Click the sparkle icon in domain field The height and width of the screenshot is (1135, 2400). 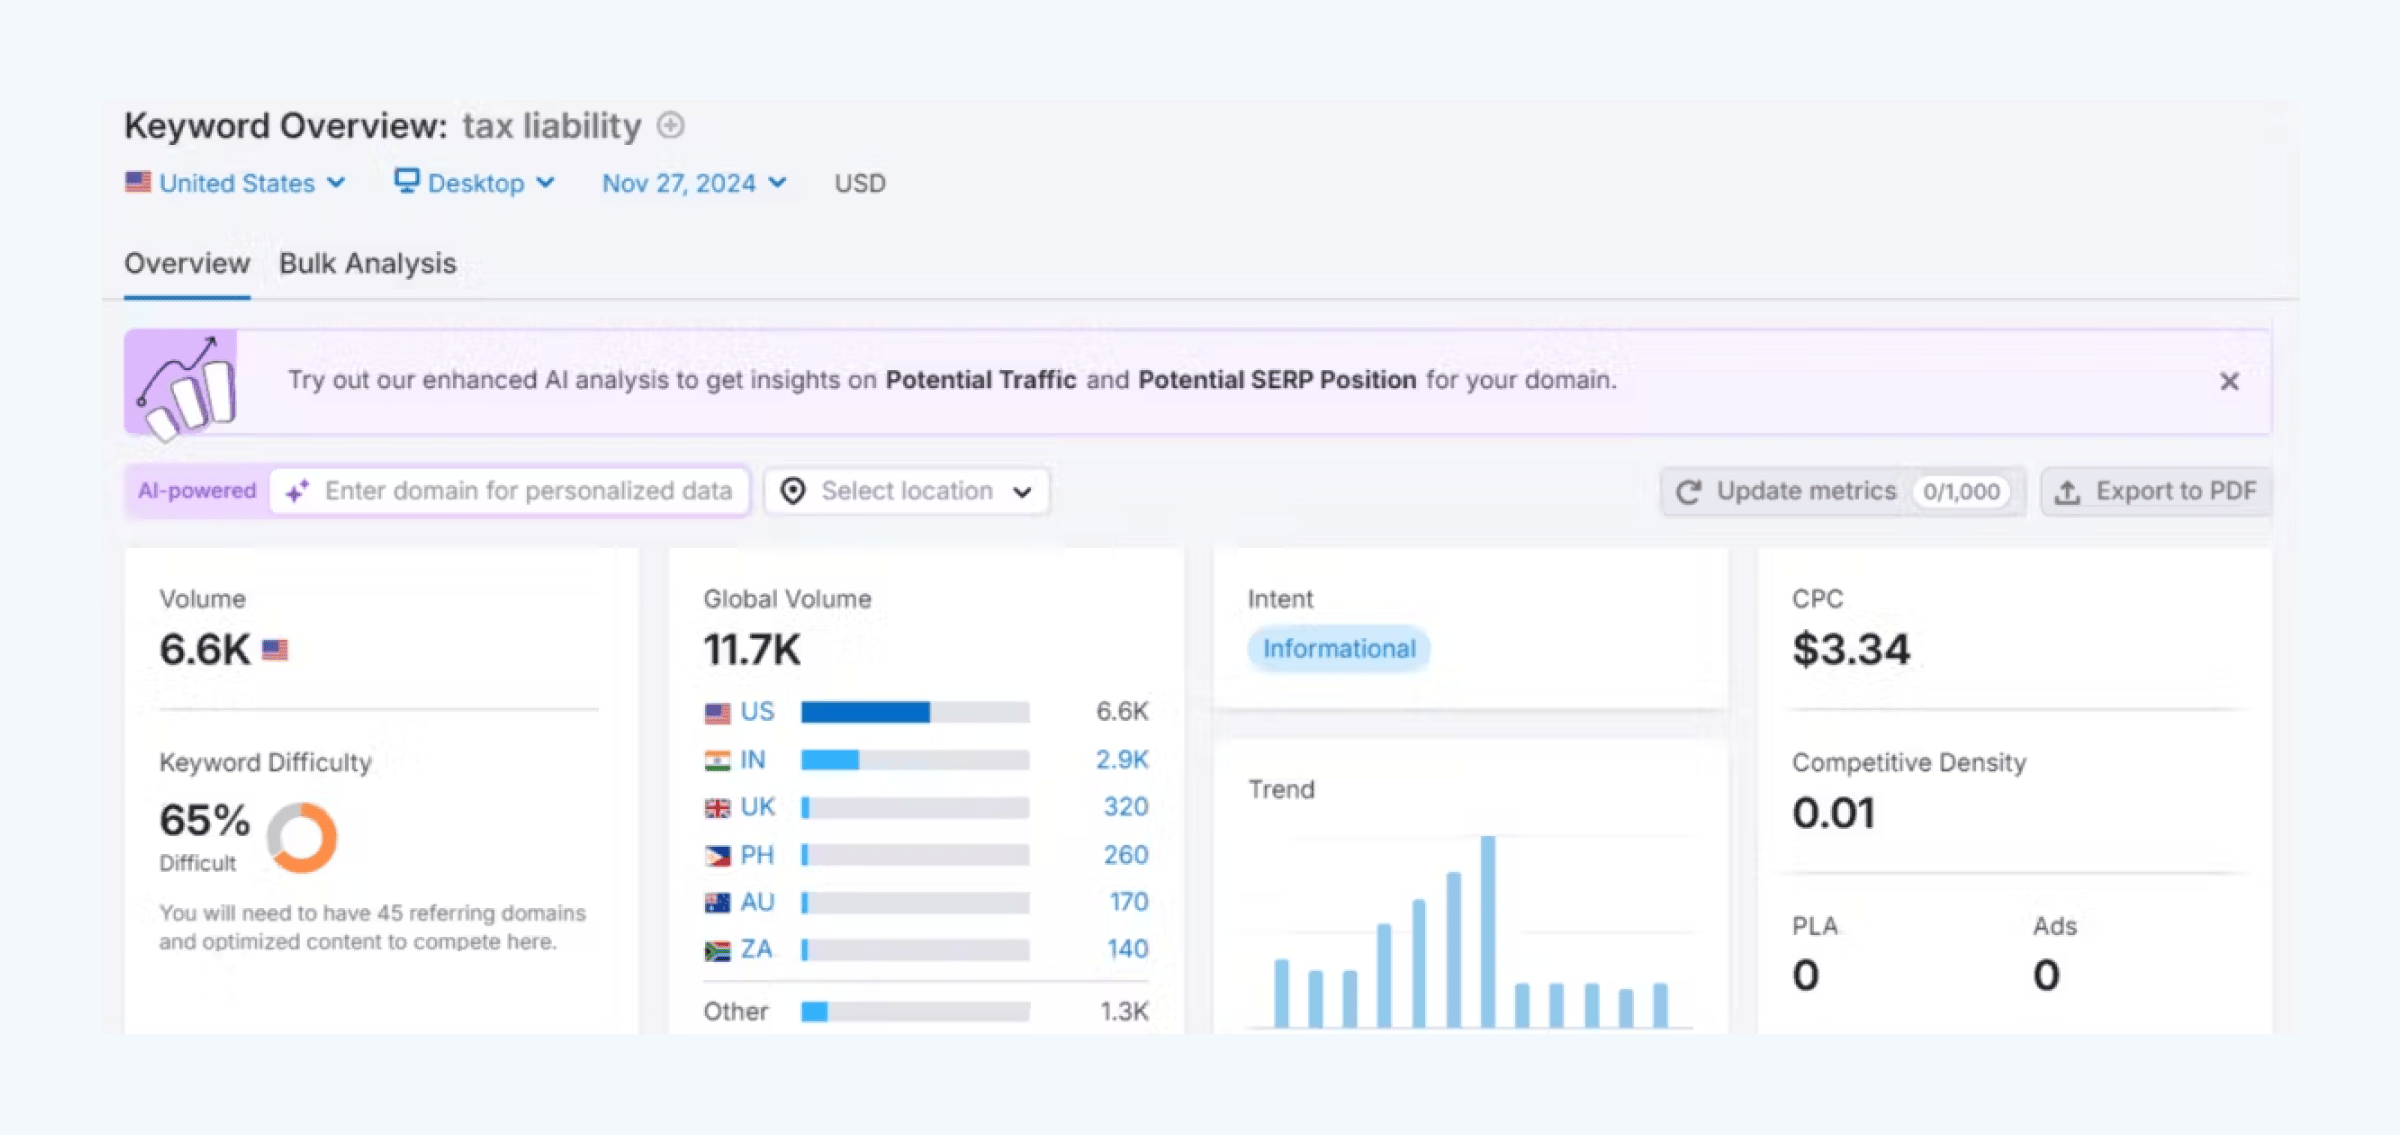297,491
